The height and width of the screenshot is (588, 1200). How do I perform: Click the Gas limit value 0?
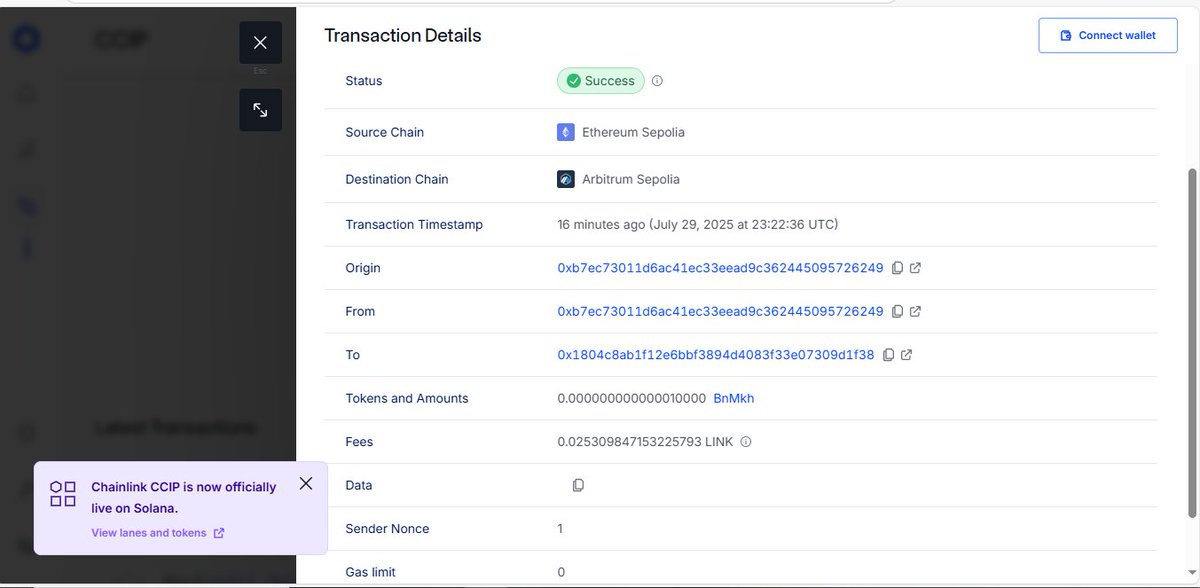(561, 572)
